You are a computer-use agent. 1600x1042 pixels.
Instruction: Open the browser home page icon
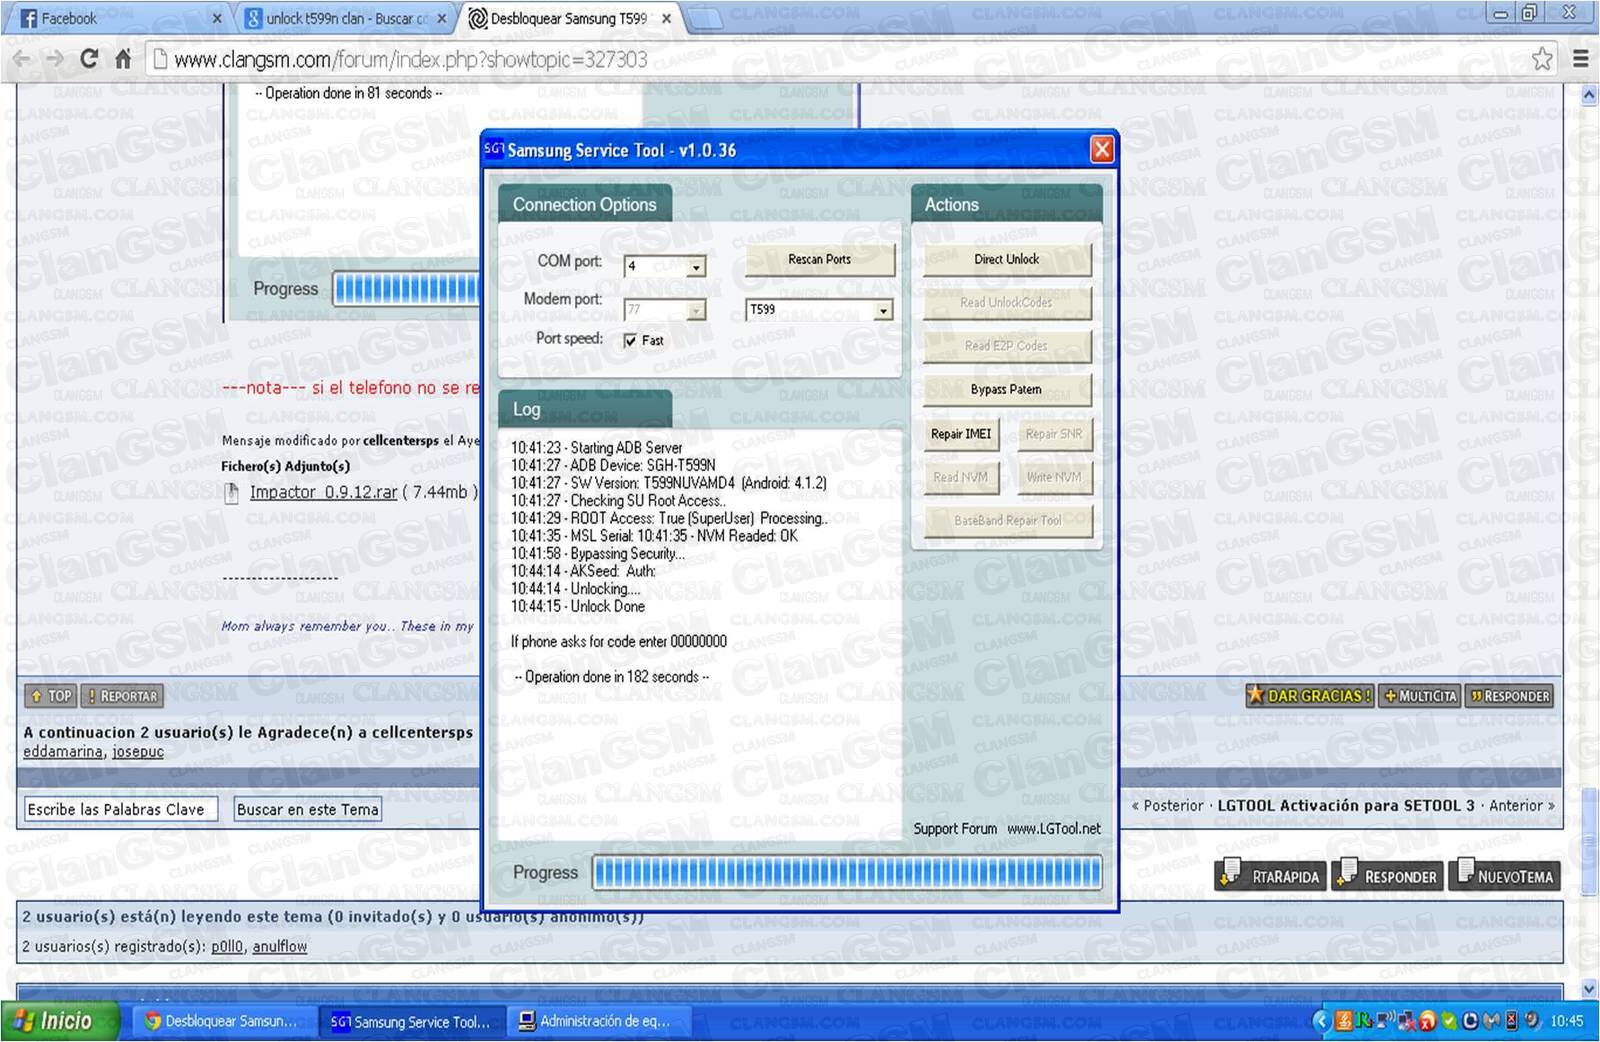[x=123, y=59]
